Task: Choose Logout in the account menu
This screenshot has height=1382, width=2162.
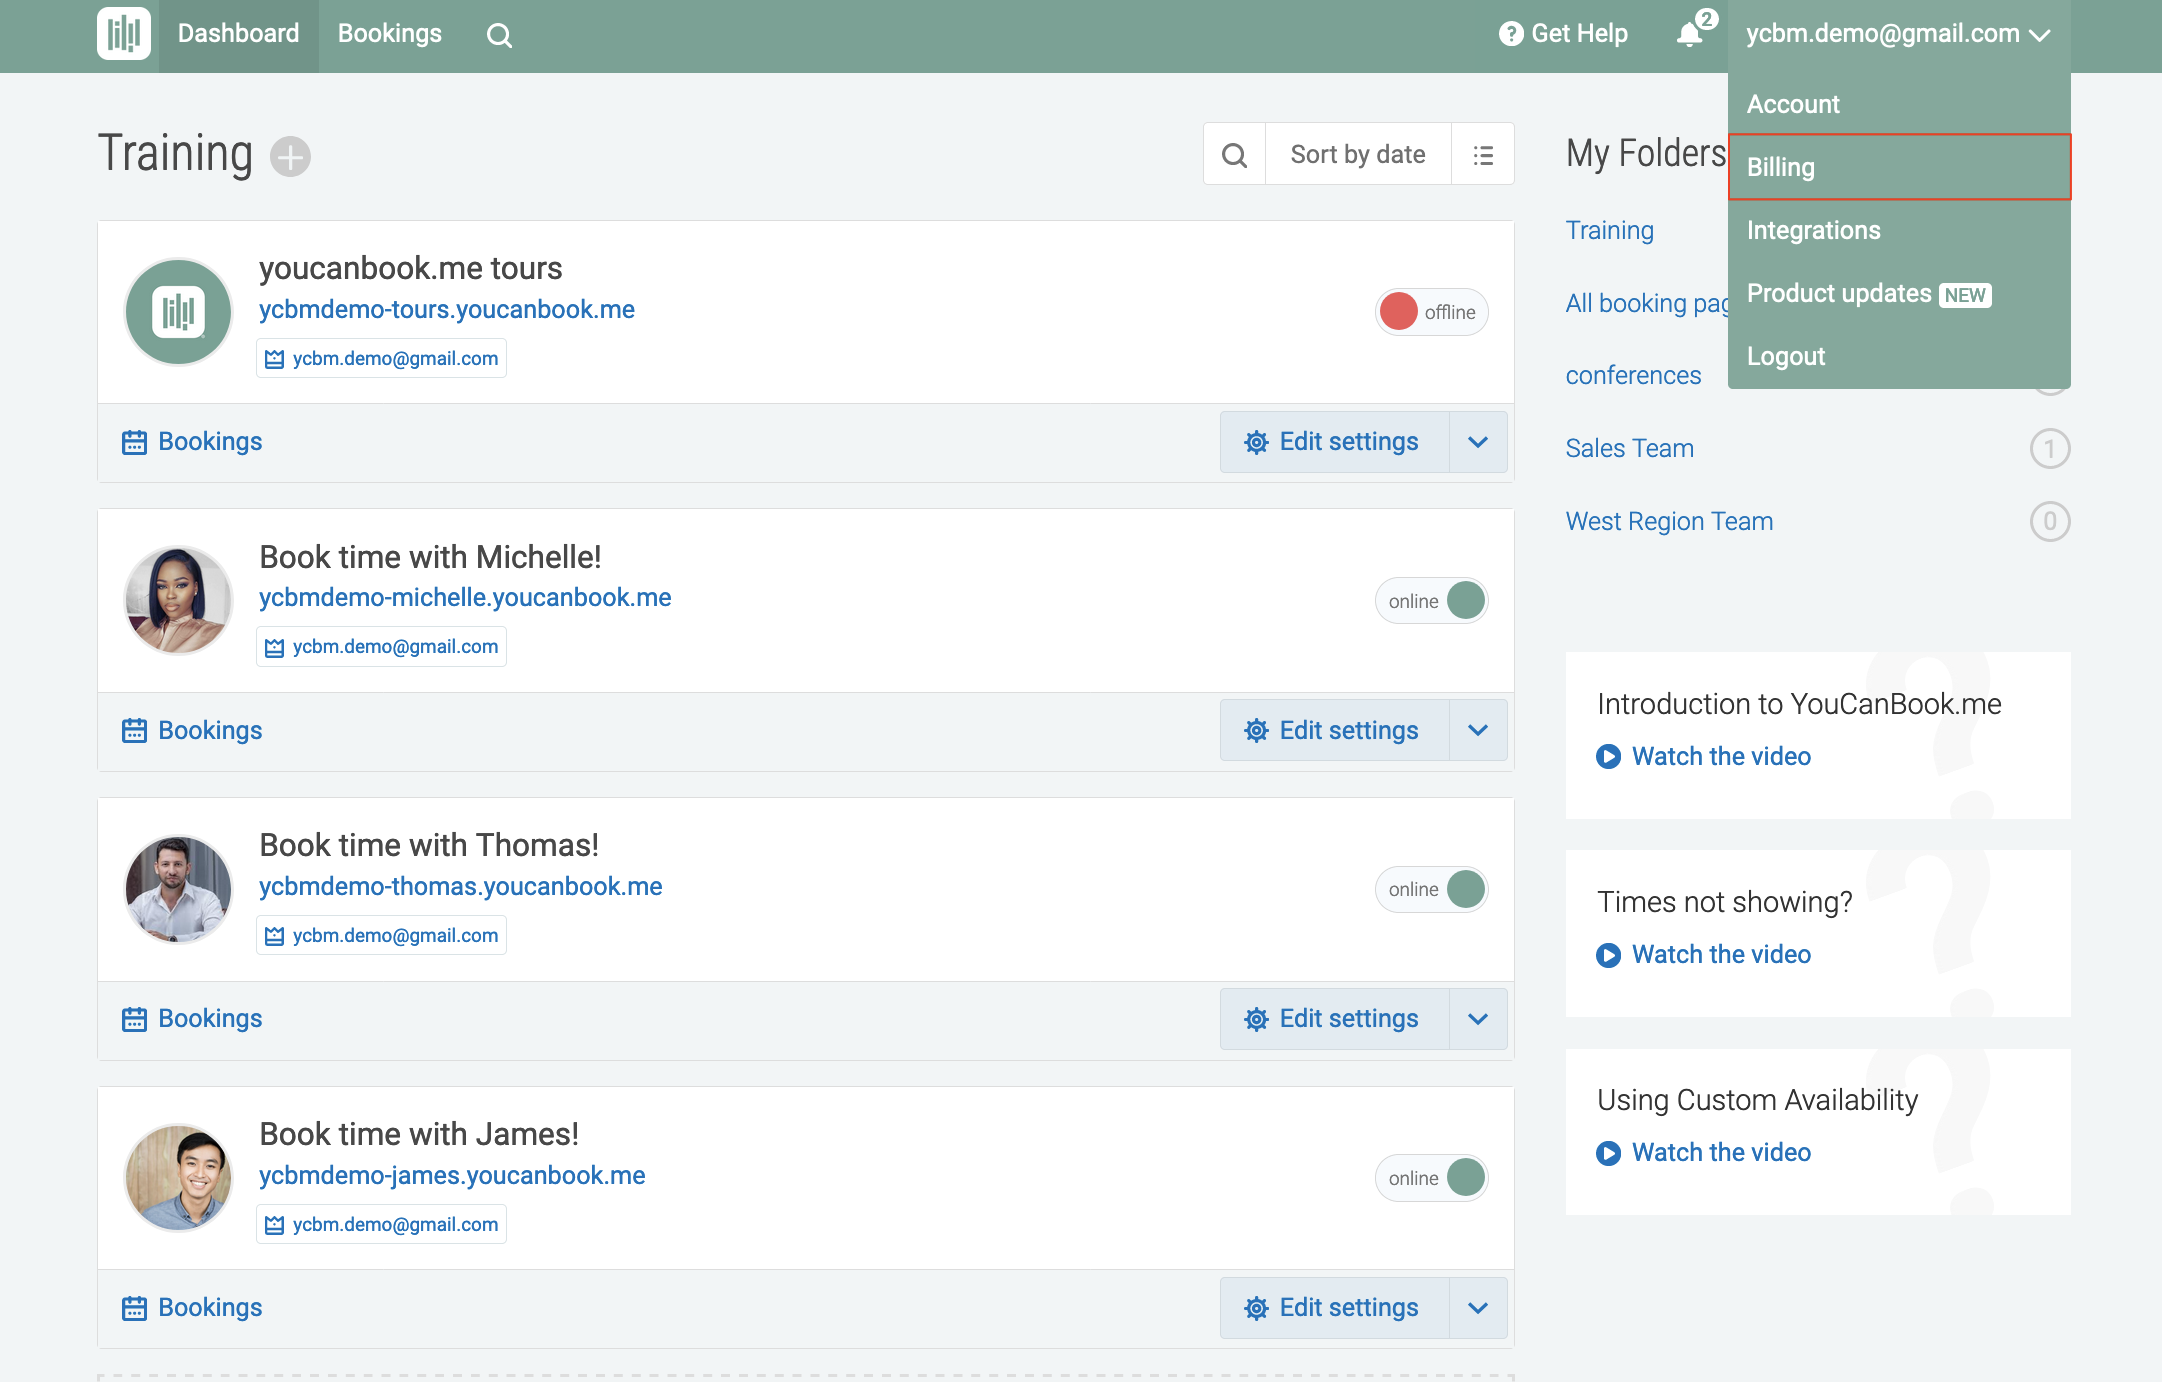Action: (1786, 356)
